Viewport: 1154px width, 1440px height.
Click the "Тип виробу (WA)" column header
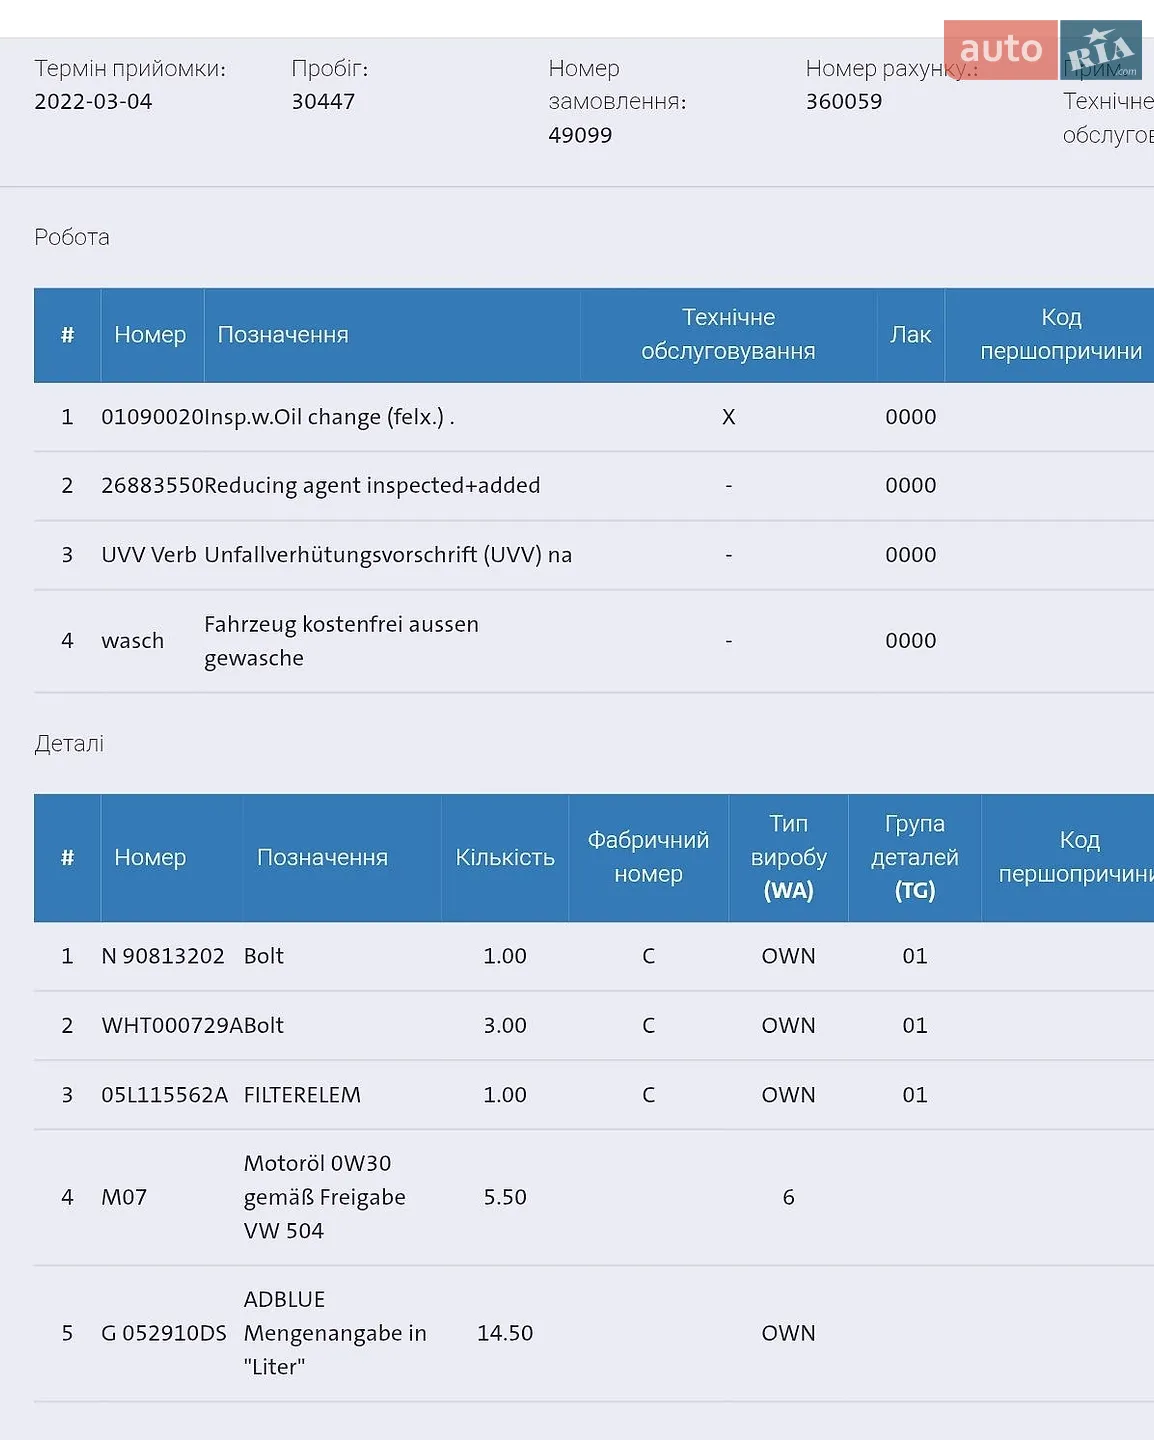pyautogui.click(x=788, y=857)
